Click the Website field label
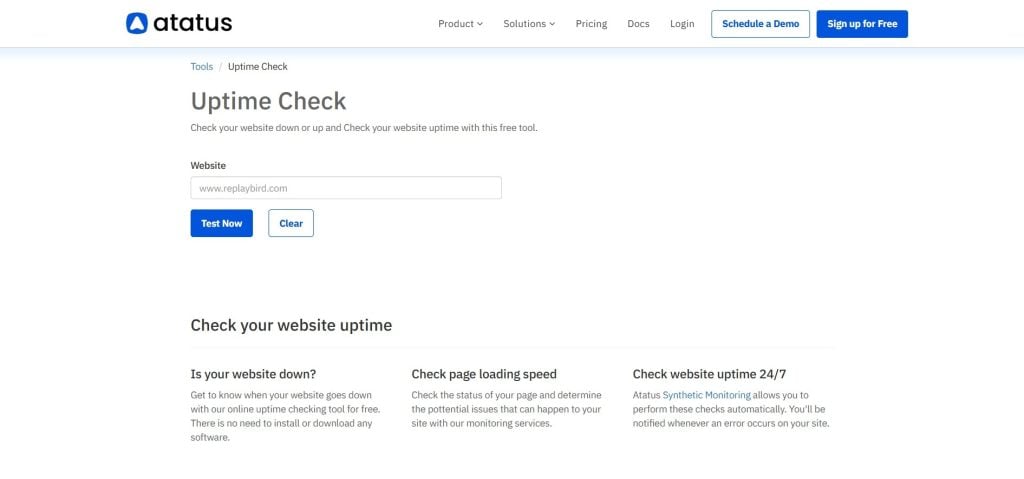 point(208,165)
